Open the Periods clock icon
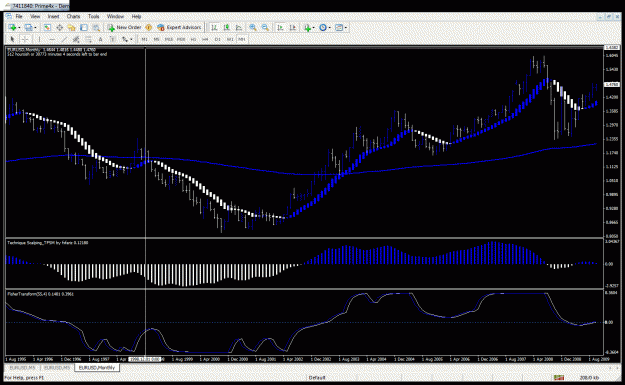This screenshot has height=385, width=625. click(x=323, y=28)
